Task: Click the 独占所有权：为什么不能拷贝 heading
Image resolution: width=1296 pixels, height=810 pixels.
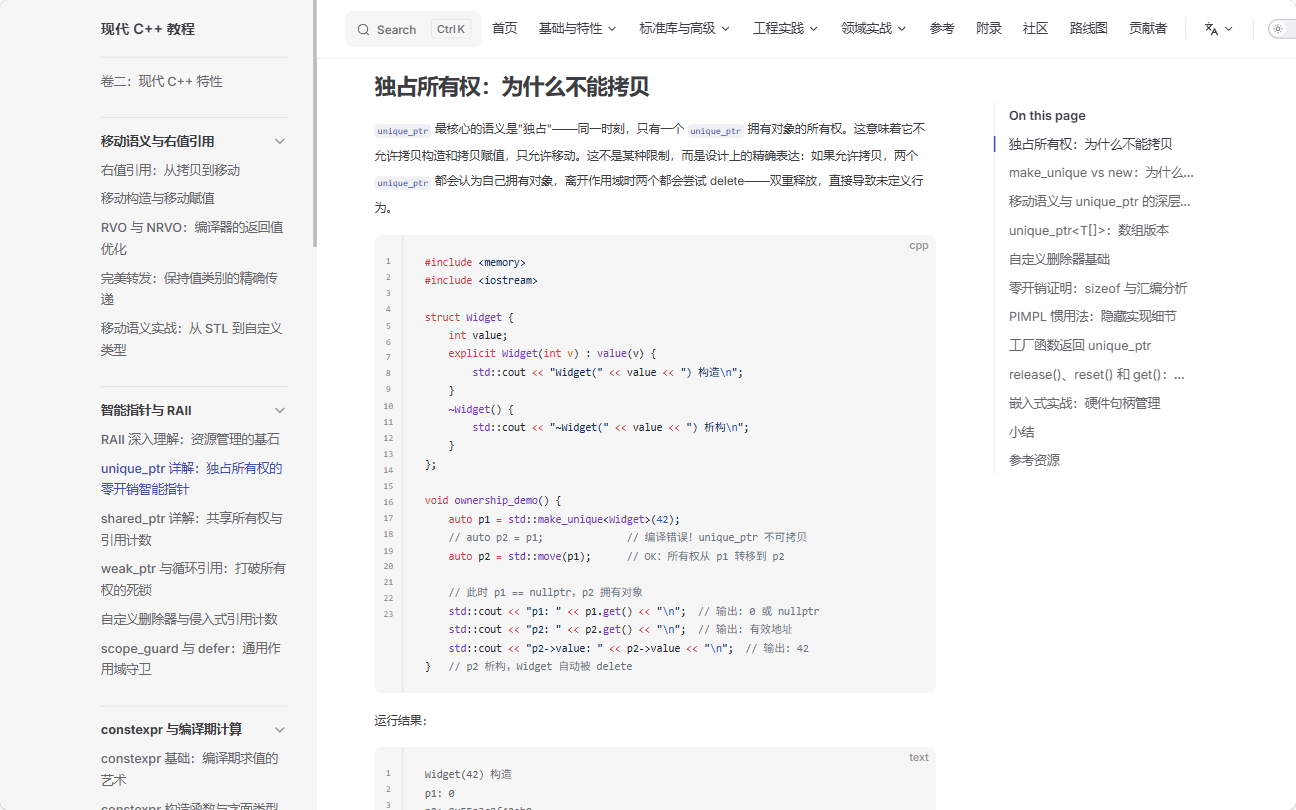Action: [512, 87]
